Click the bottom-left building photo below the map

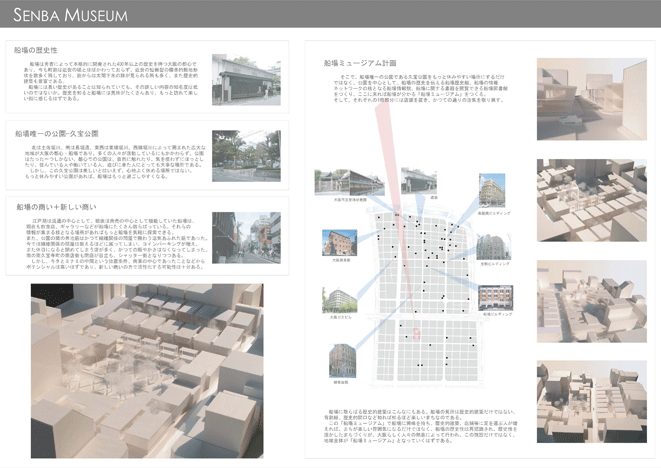pyautogui.click(x=341, y=361)
